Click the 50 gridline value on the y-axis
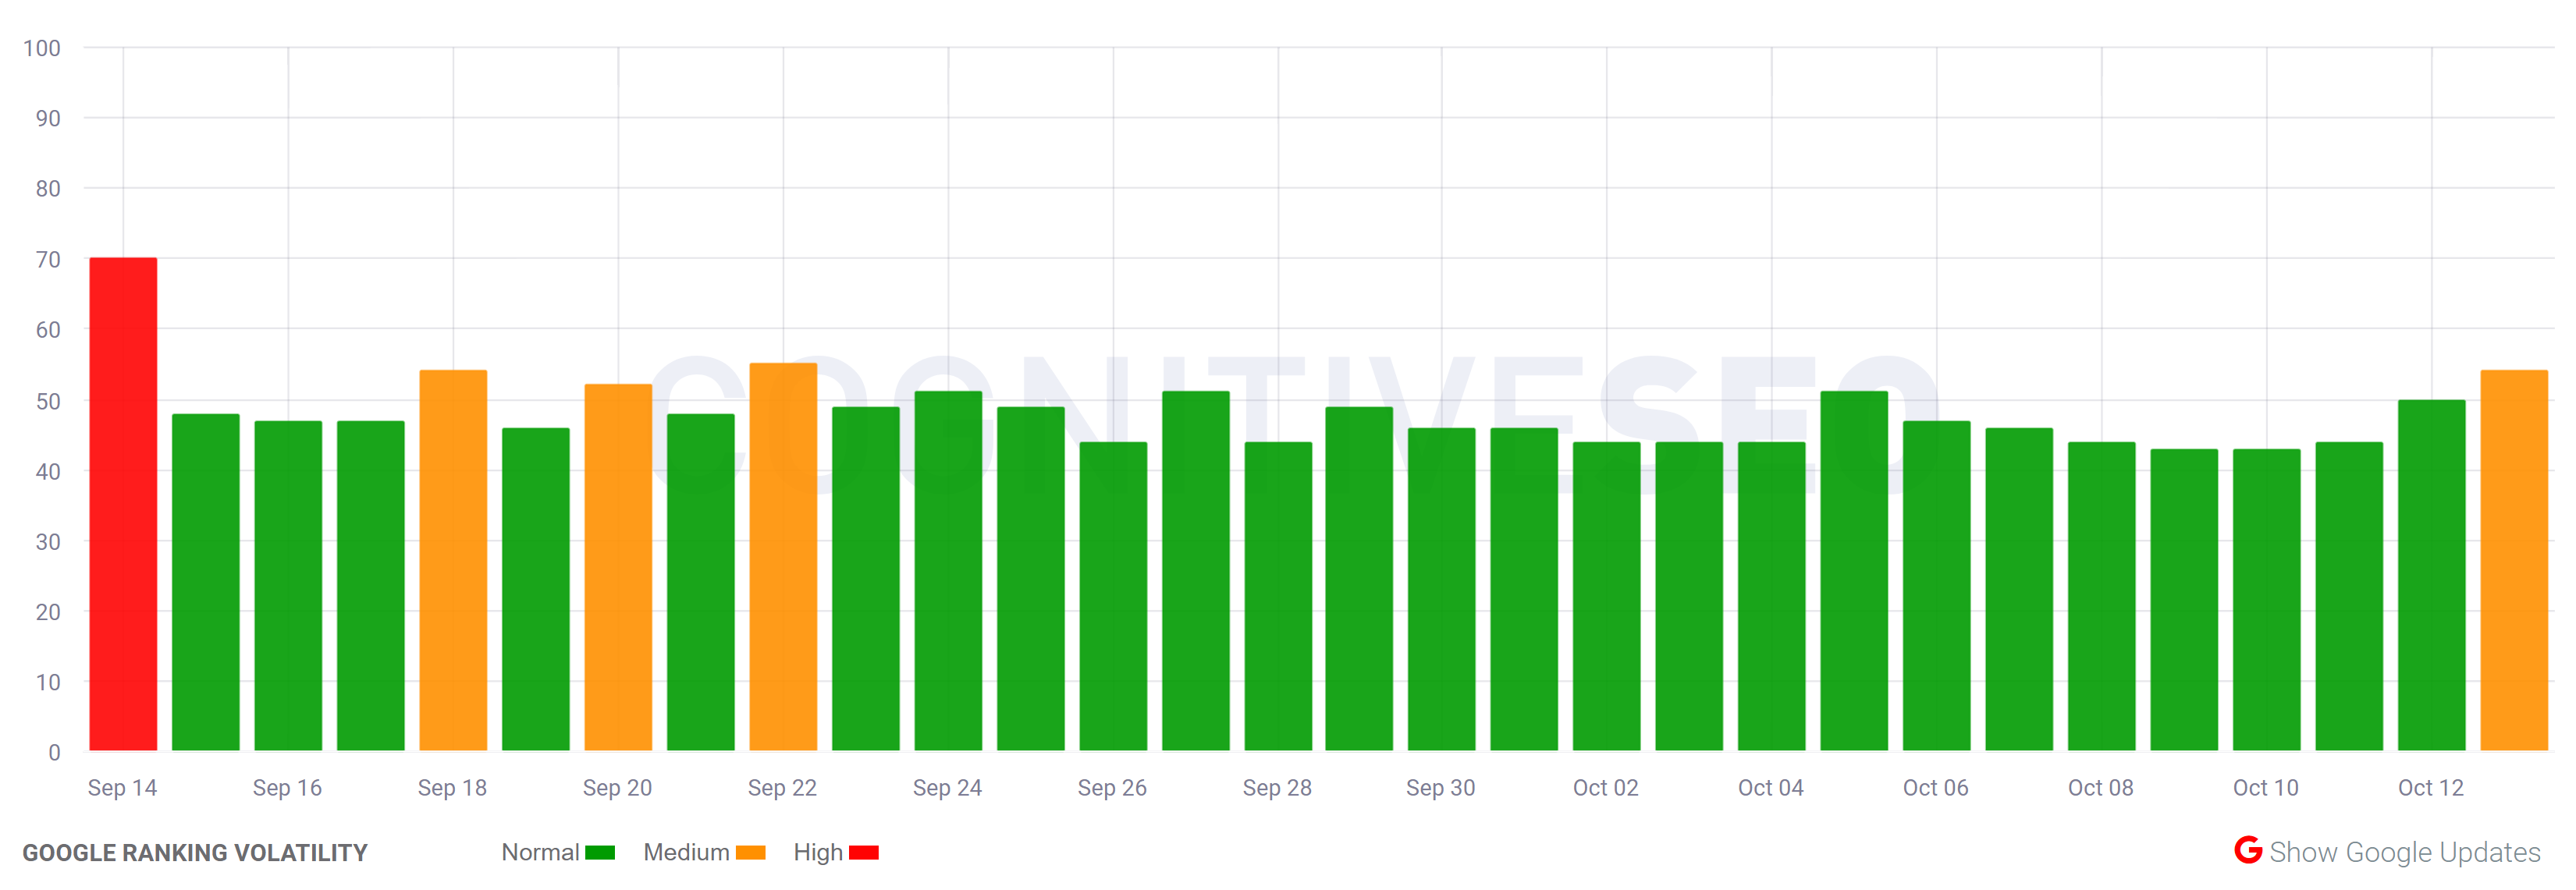Viewport: 2576px width, 890px height. [x=50, y=400]
